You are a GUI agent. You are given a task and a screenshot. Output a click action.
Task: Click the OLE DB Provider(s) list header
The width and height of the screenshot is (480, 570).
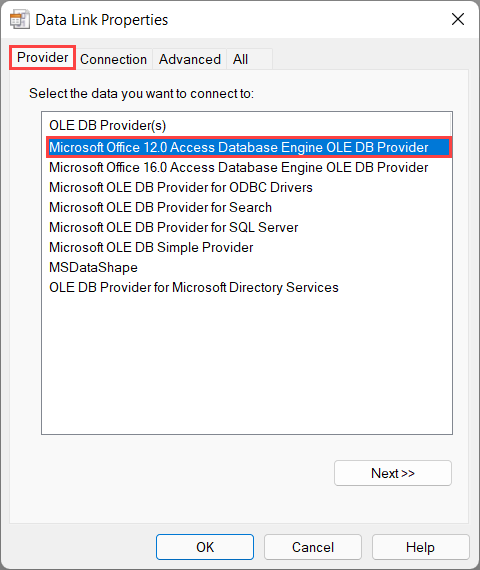coord(108,125)
